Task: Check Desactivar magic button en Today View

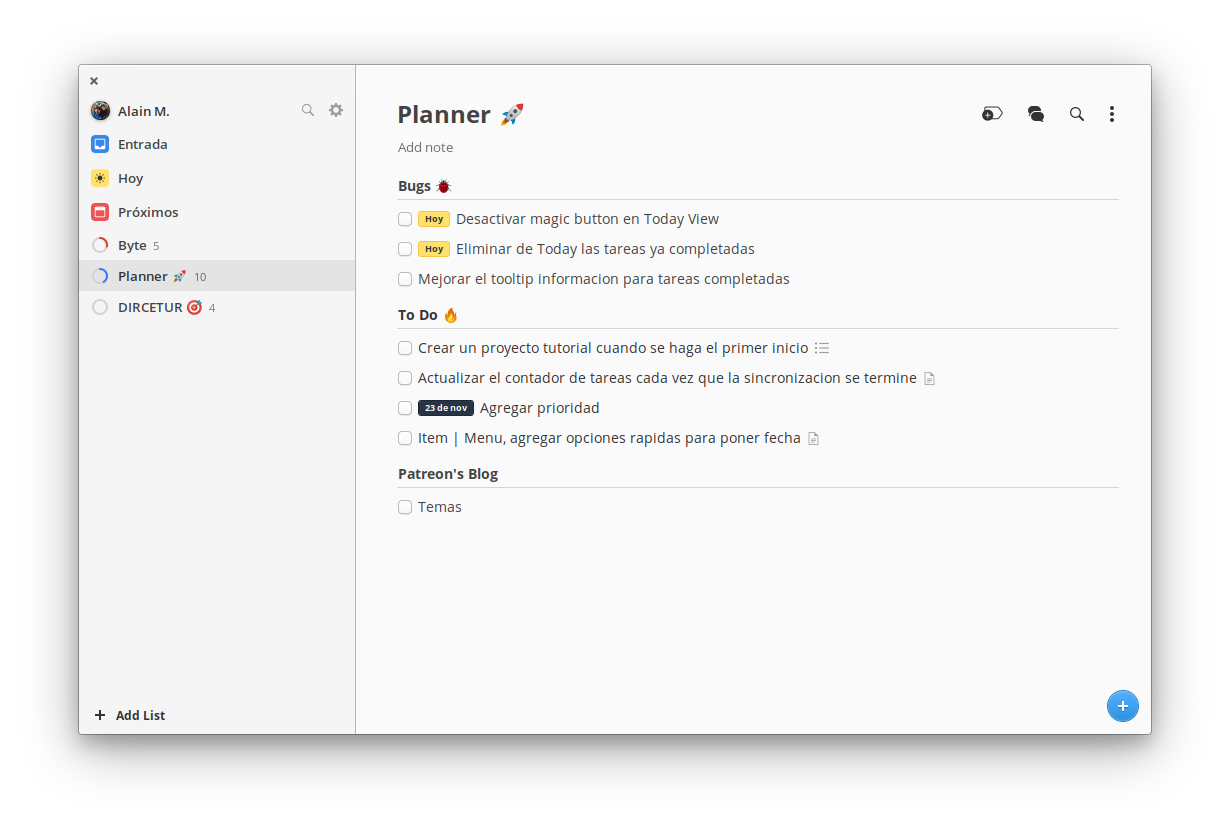Action: coord(405,219)
